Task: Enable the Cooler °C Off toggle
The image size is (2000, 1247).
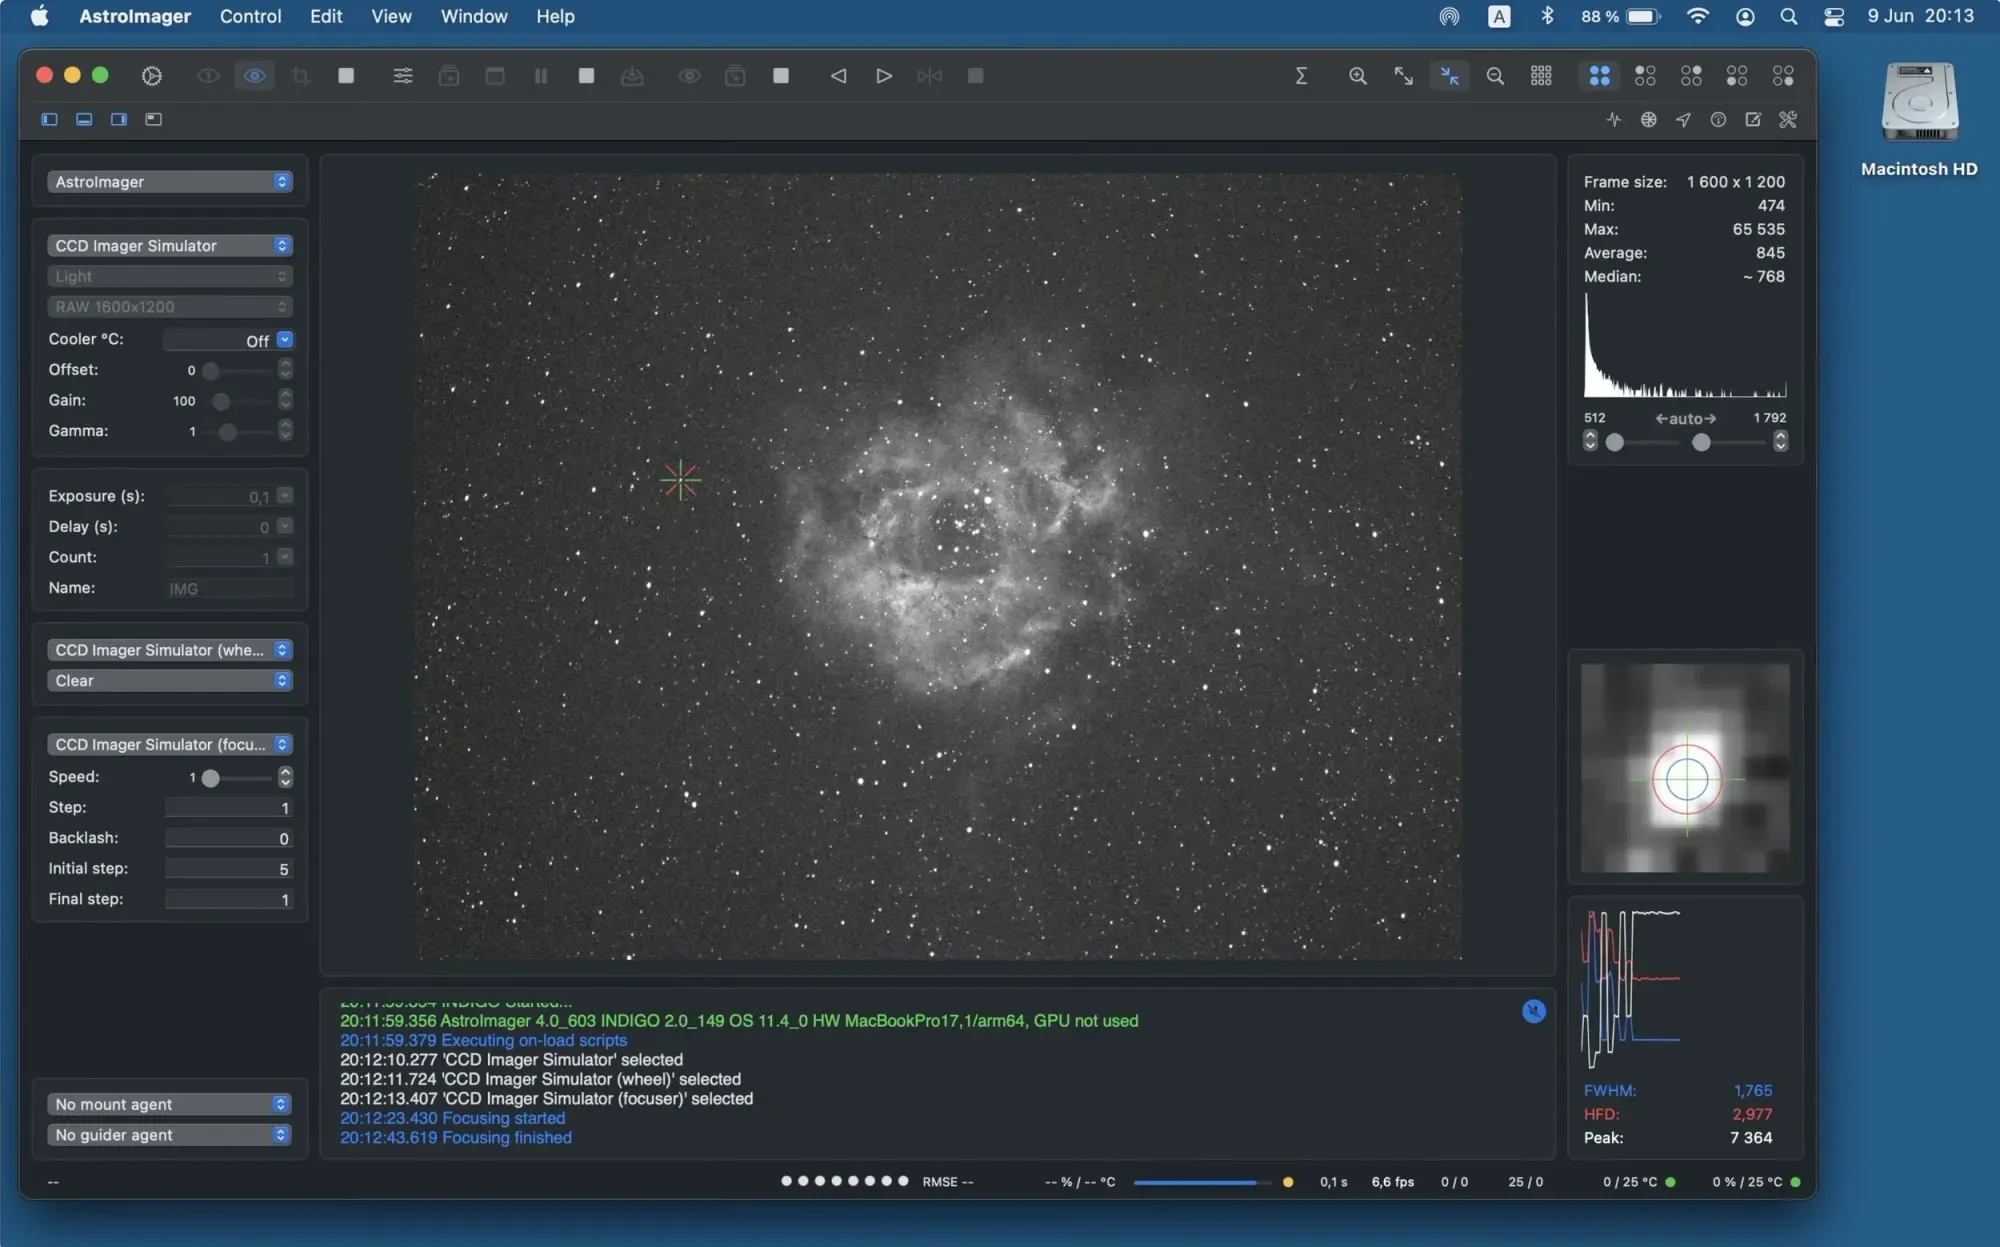Action: (285, 340)
